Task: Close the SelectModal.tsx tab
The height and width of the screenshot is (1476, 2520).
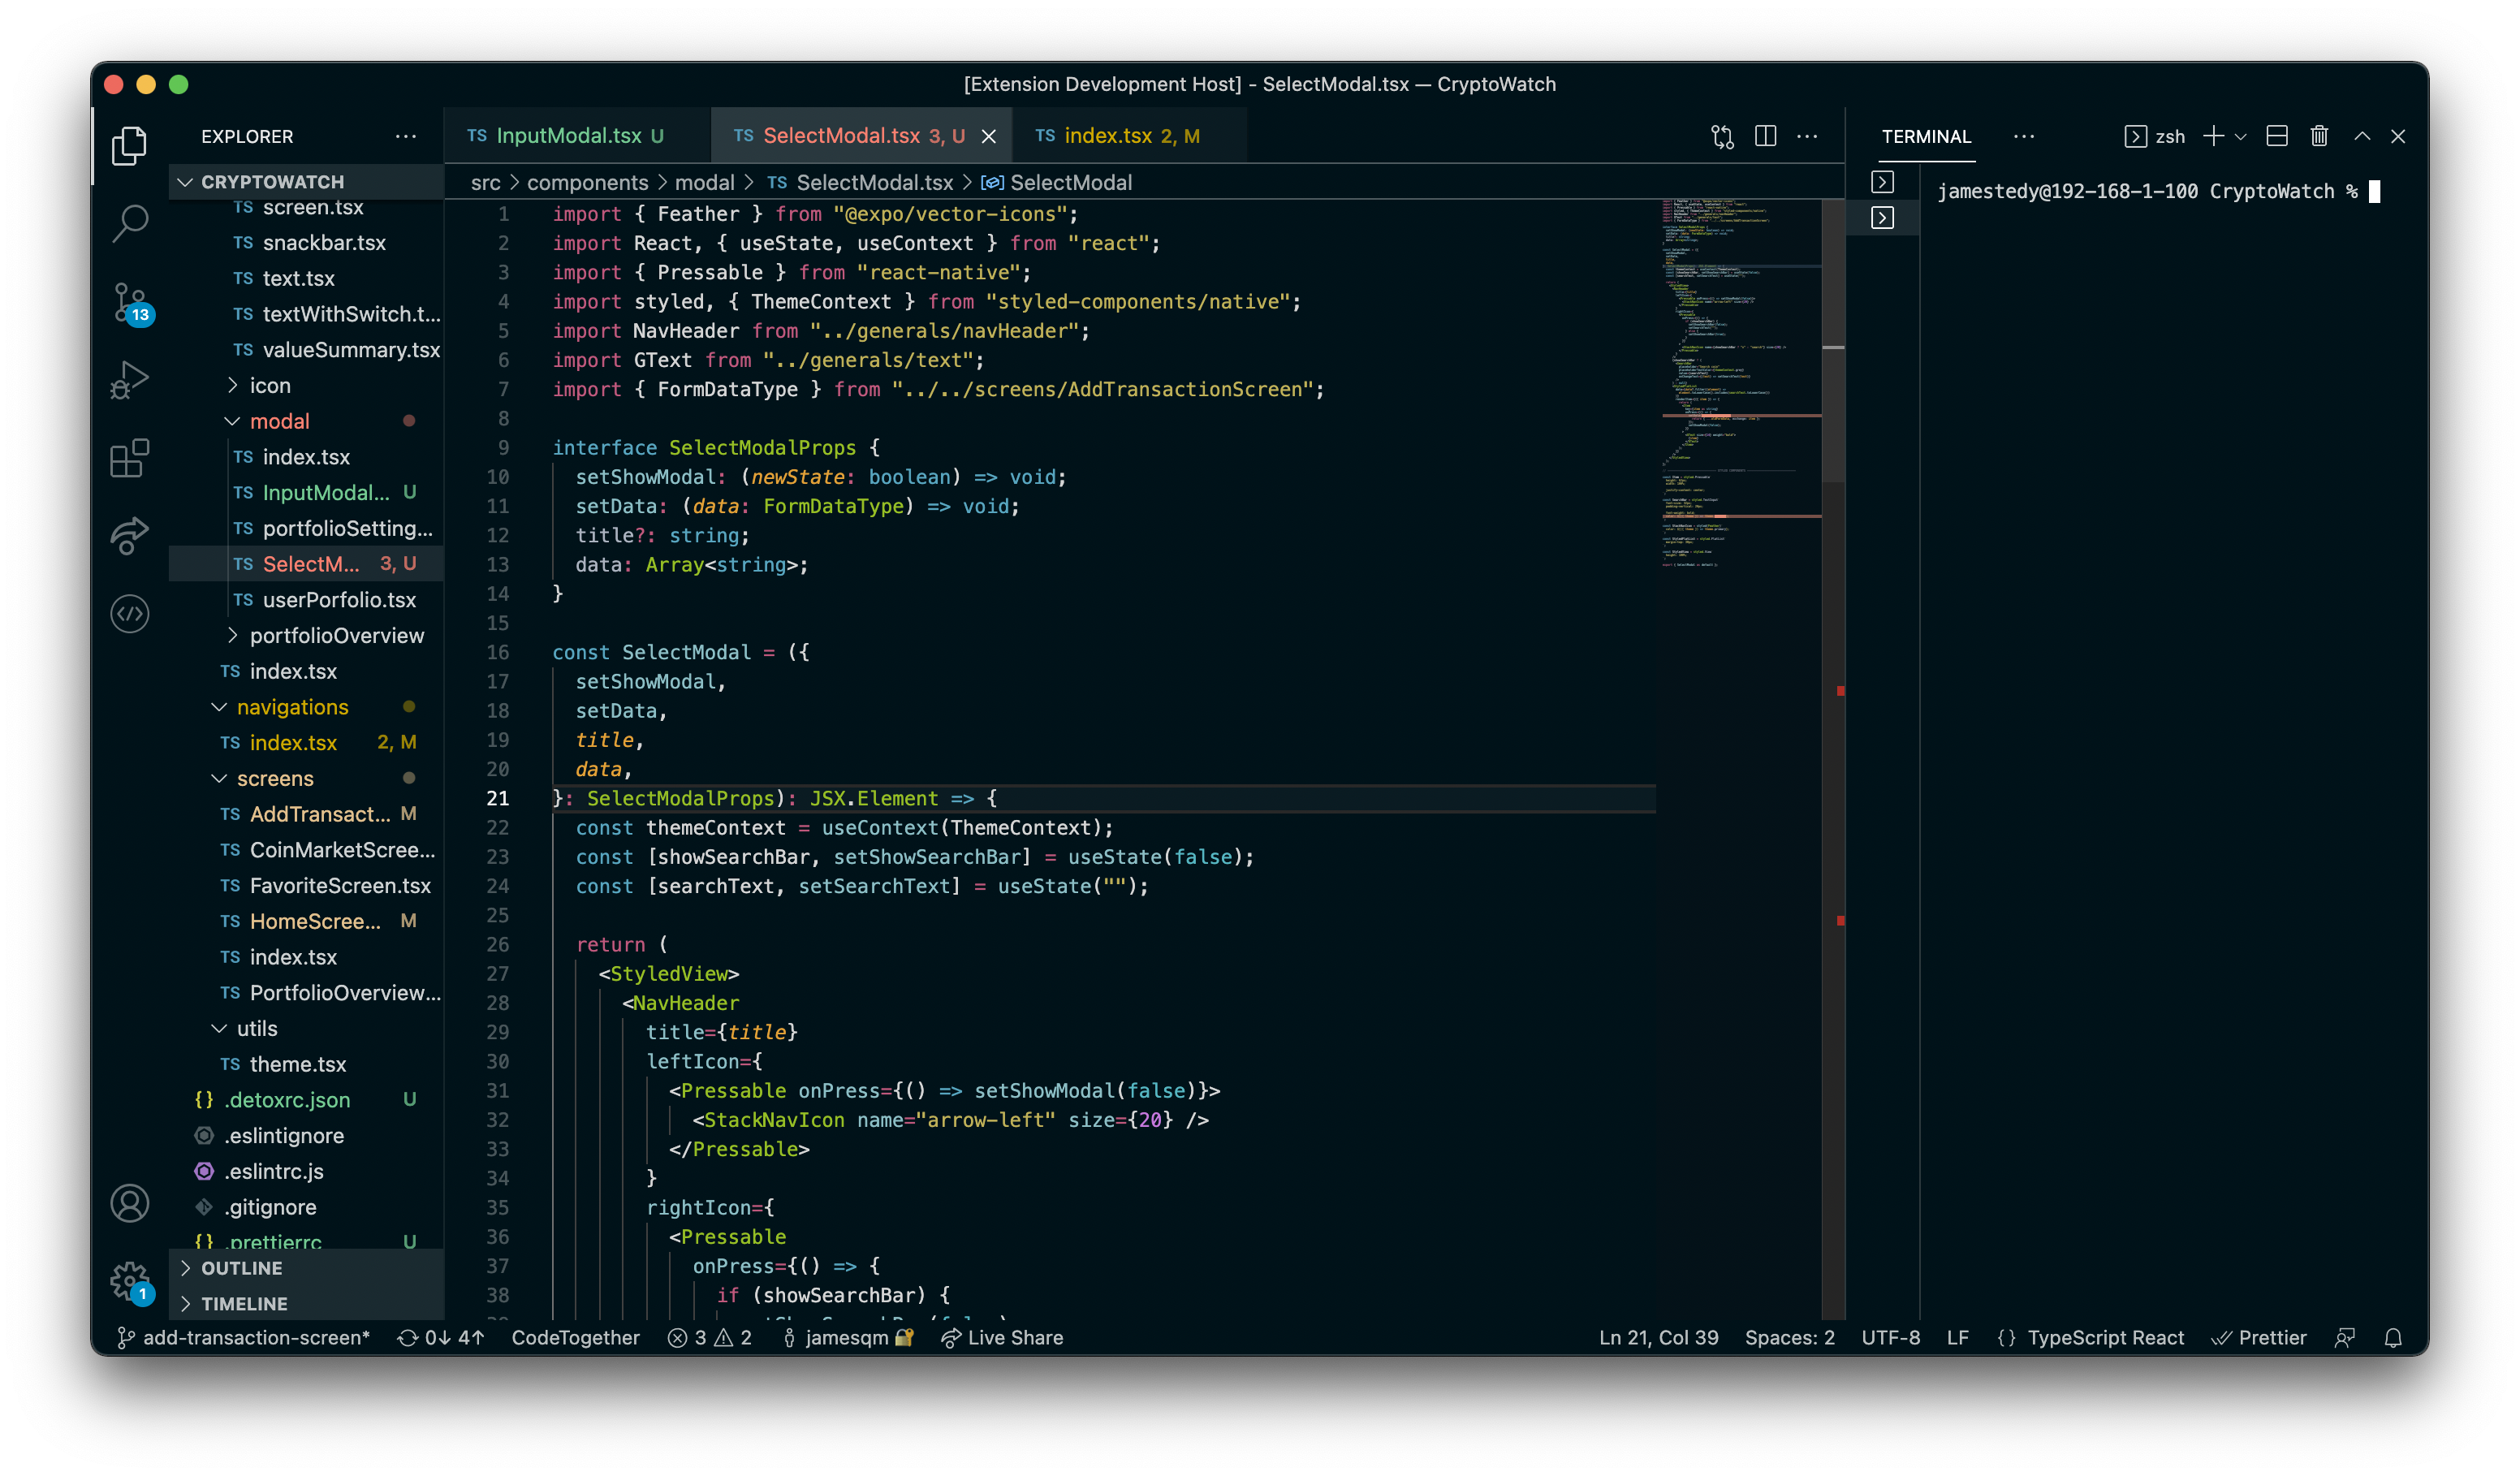Action: pos(988,136)
